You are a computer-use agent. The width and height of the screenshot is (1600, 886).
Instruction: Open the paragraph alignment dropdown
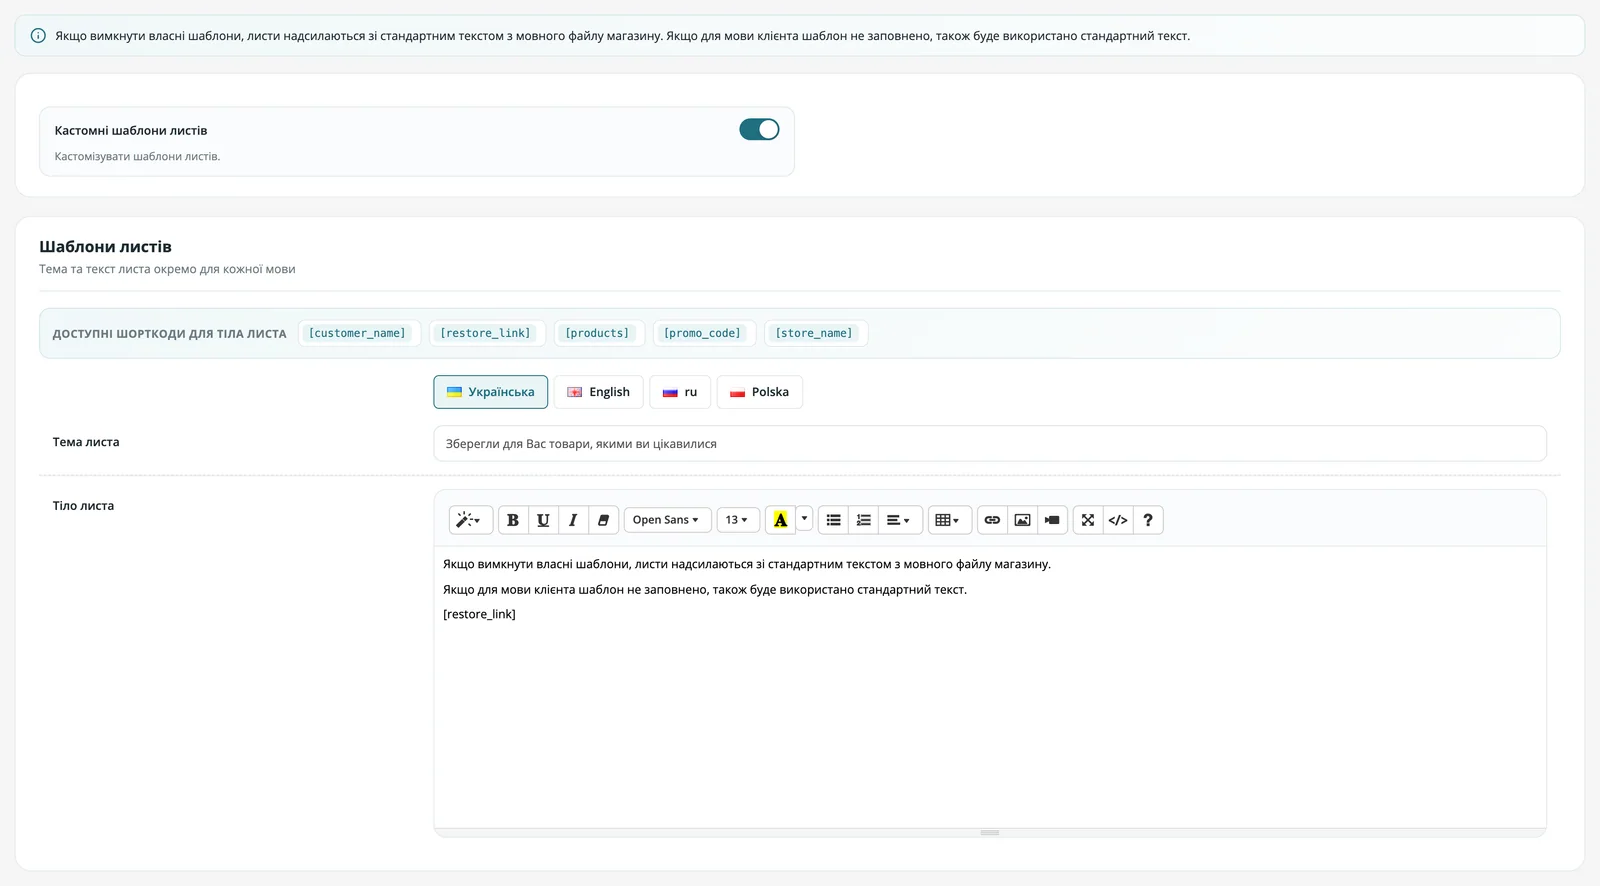(899, 520)
